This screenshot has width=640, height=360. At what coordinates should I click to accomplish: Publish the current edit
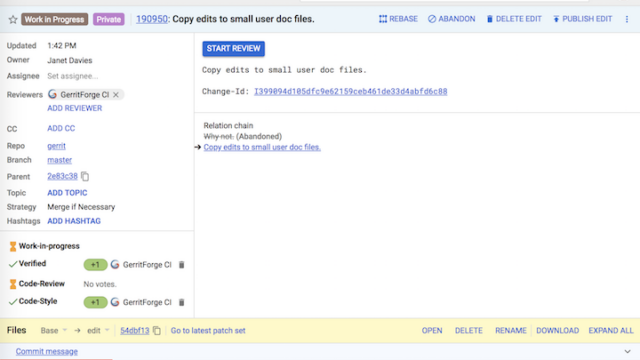point(582,19)
